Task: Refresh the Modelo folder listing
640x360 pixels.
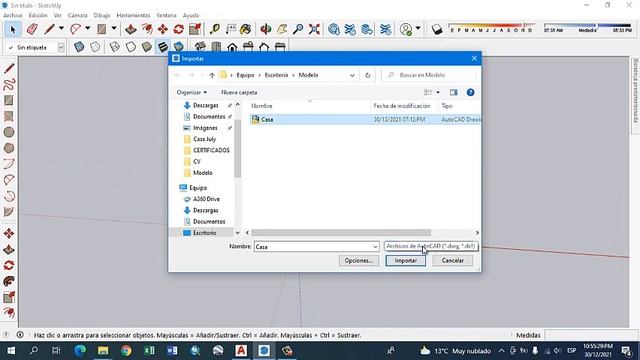Action: (x=368, y=75)
